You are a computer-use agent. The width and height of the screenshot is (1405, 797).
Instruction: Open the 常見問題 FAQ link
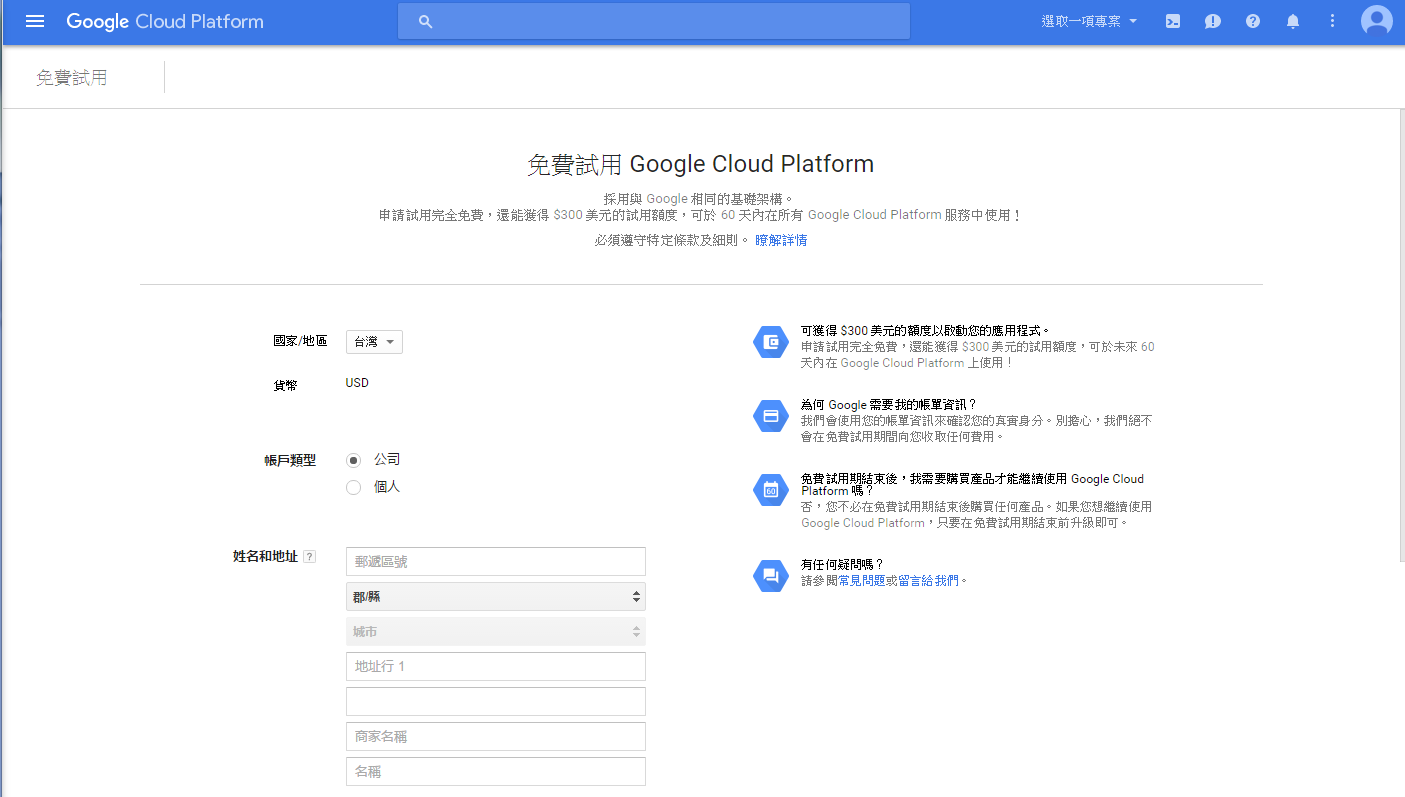point(862,580)
